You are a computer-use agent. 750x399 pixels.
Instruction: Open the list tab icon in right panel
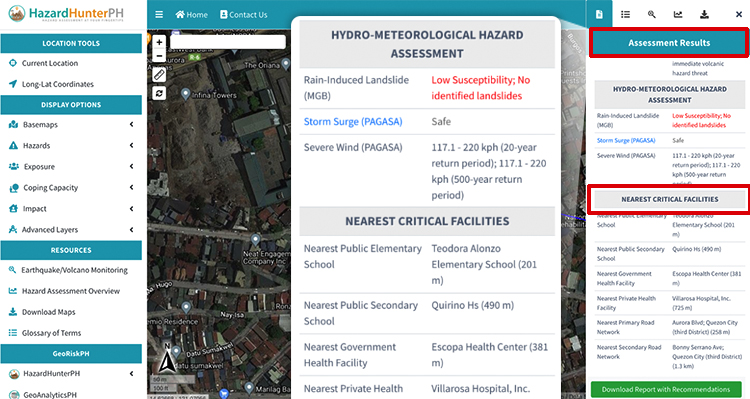(625, 14)
